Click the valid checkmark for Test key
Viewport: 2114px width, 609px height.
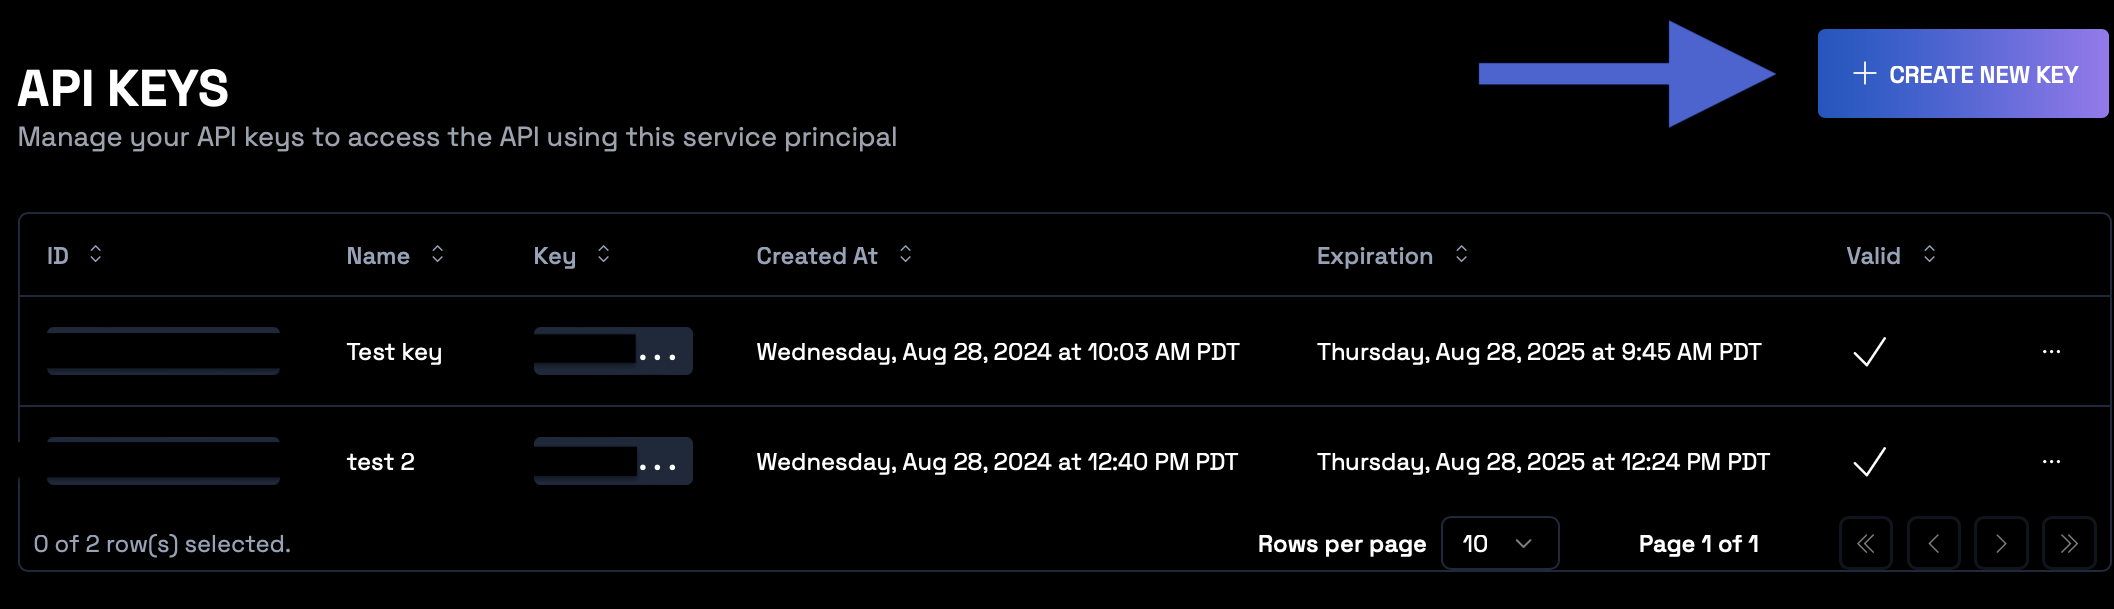(x=1869, y=351)
